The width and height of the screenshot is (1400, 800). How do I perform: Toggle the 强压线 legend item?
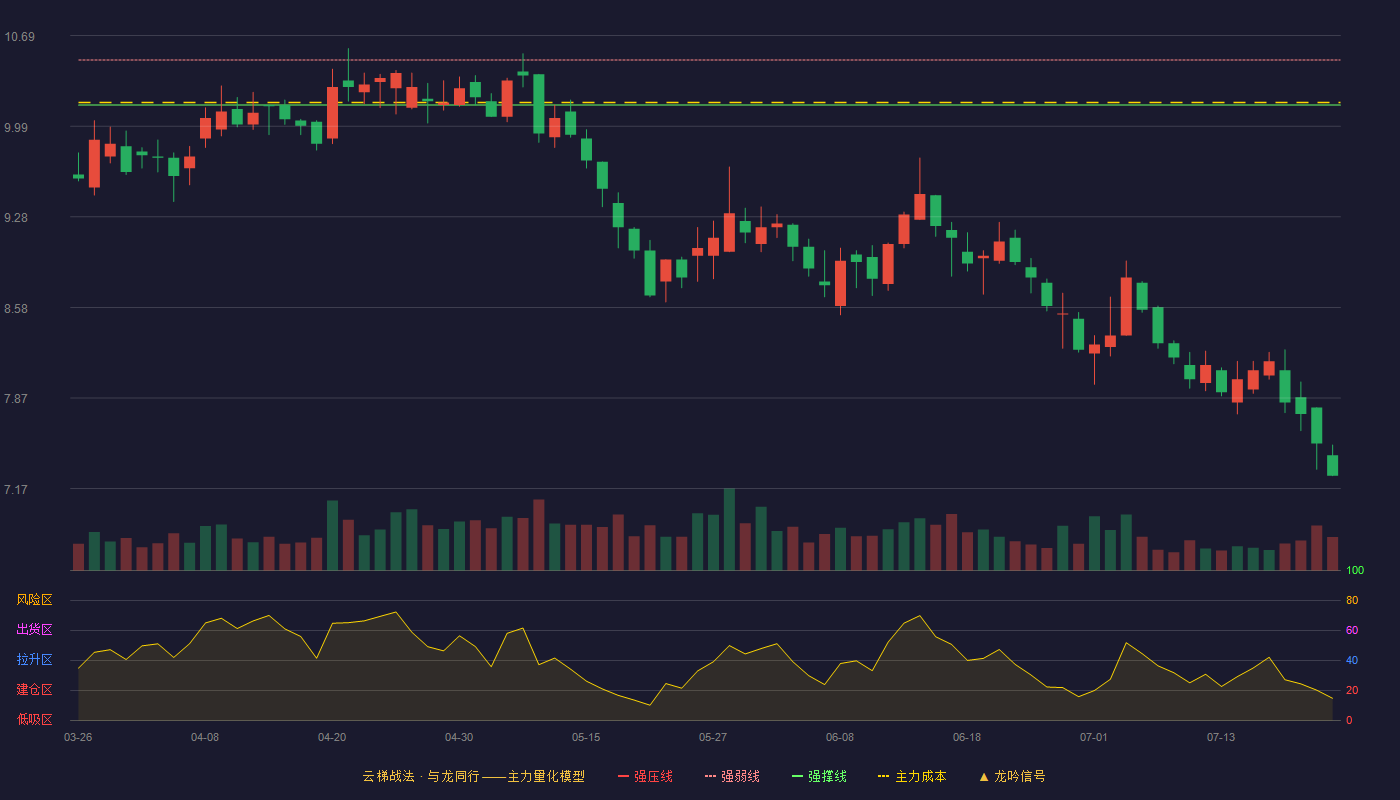pyautogui.click(x=645, y=776)
